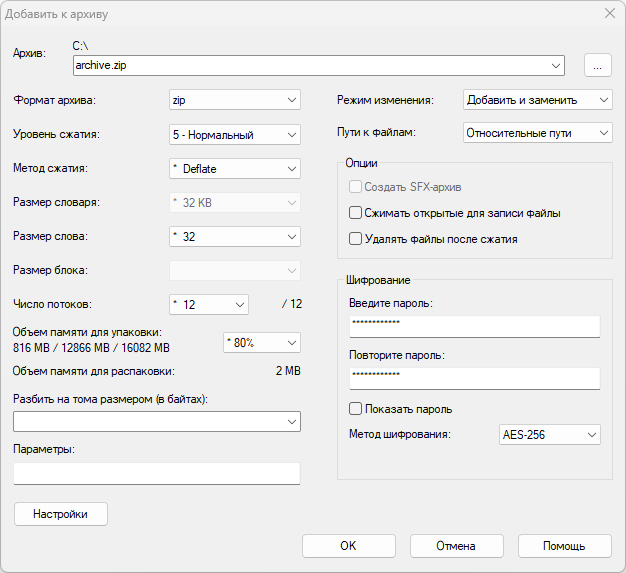Open the Число потоков dropdown
The image size is (626, 573).
coord(209,304)
